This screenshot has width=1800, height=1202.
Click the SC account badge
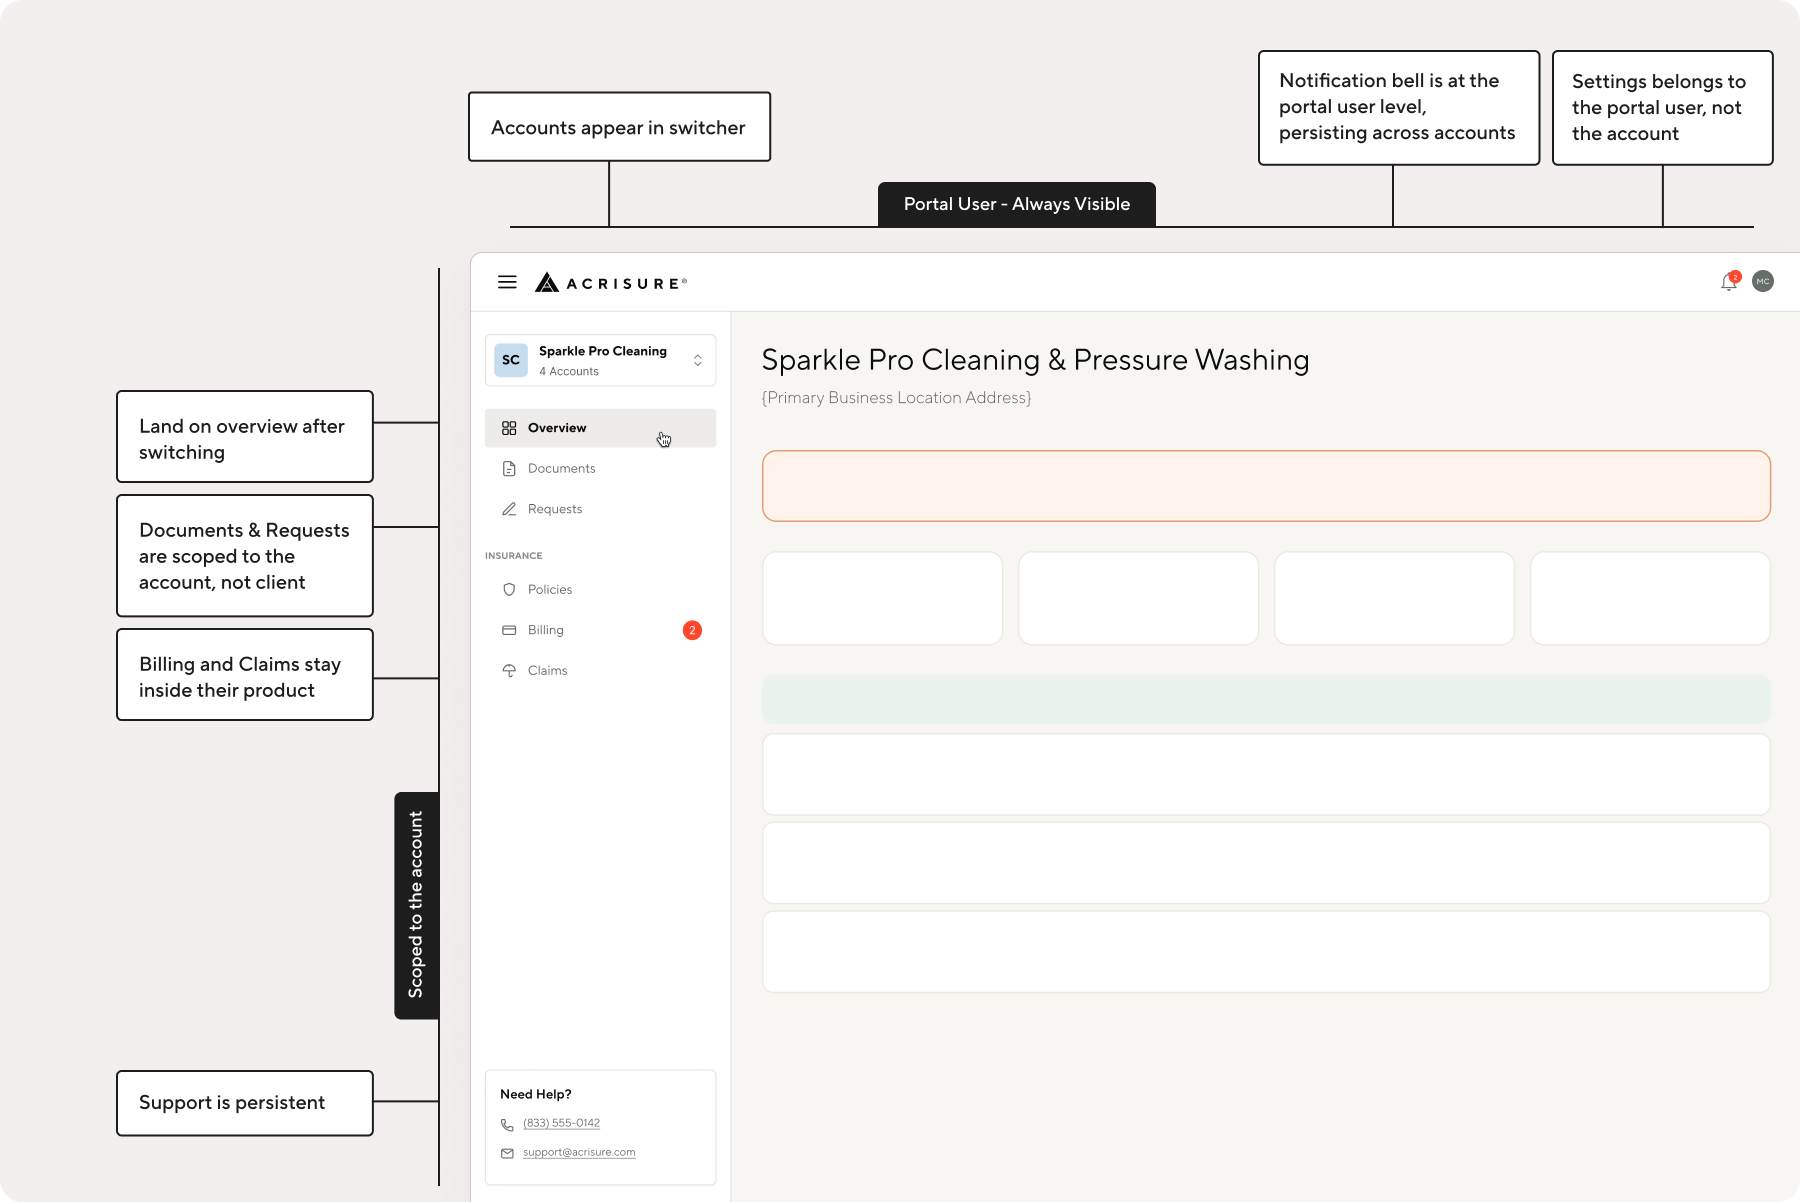(511, 360)
